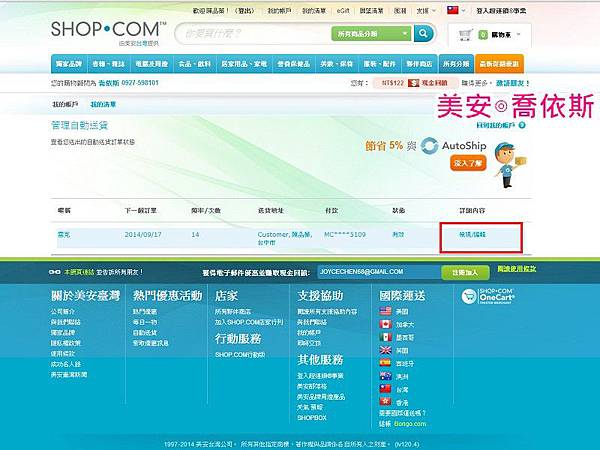Image resolution: width=600 pixels, height=450 pixels.
Task: Click the 檢視/編輯 link in order row
Action: [472, 234]
